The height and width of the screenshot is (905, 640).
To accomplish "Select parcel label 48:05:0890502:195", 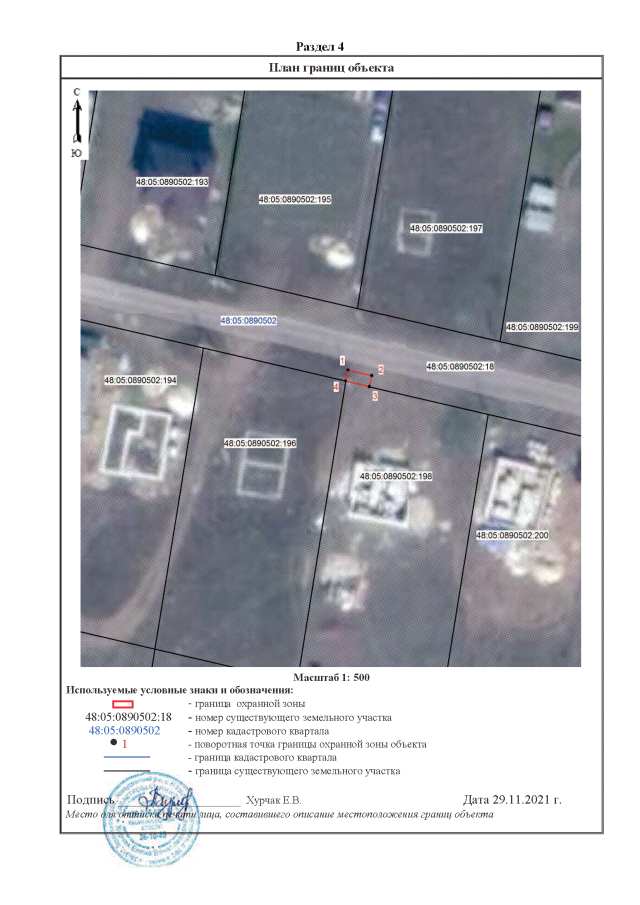I will tap(294, 200).
